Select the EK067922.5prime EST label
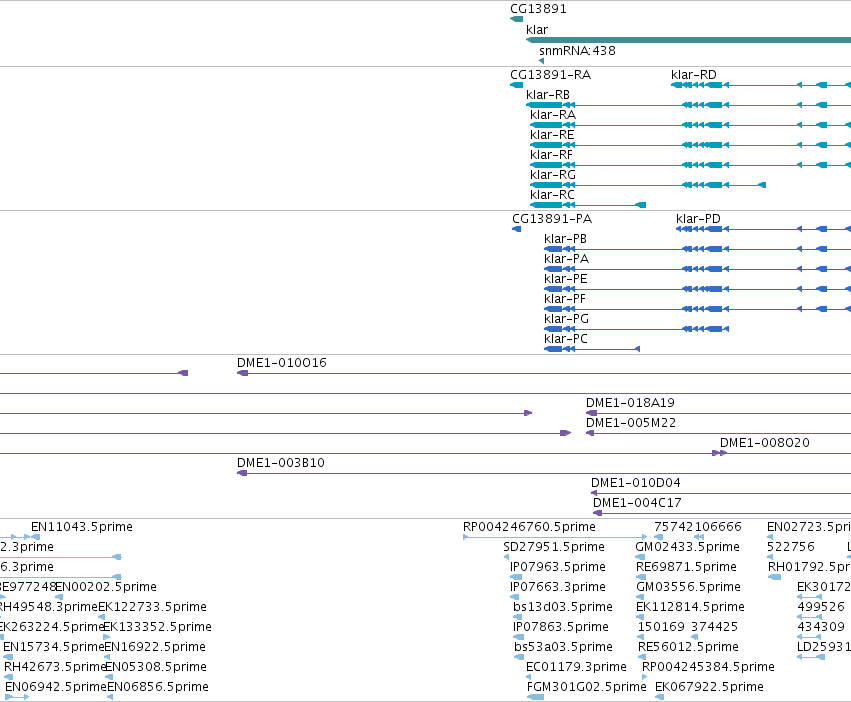851x702 pixels. point(709,688)
